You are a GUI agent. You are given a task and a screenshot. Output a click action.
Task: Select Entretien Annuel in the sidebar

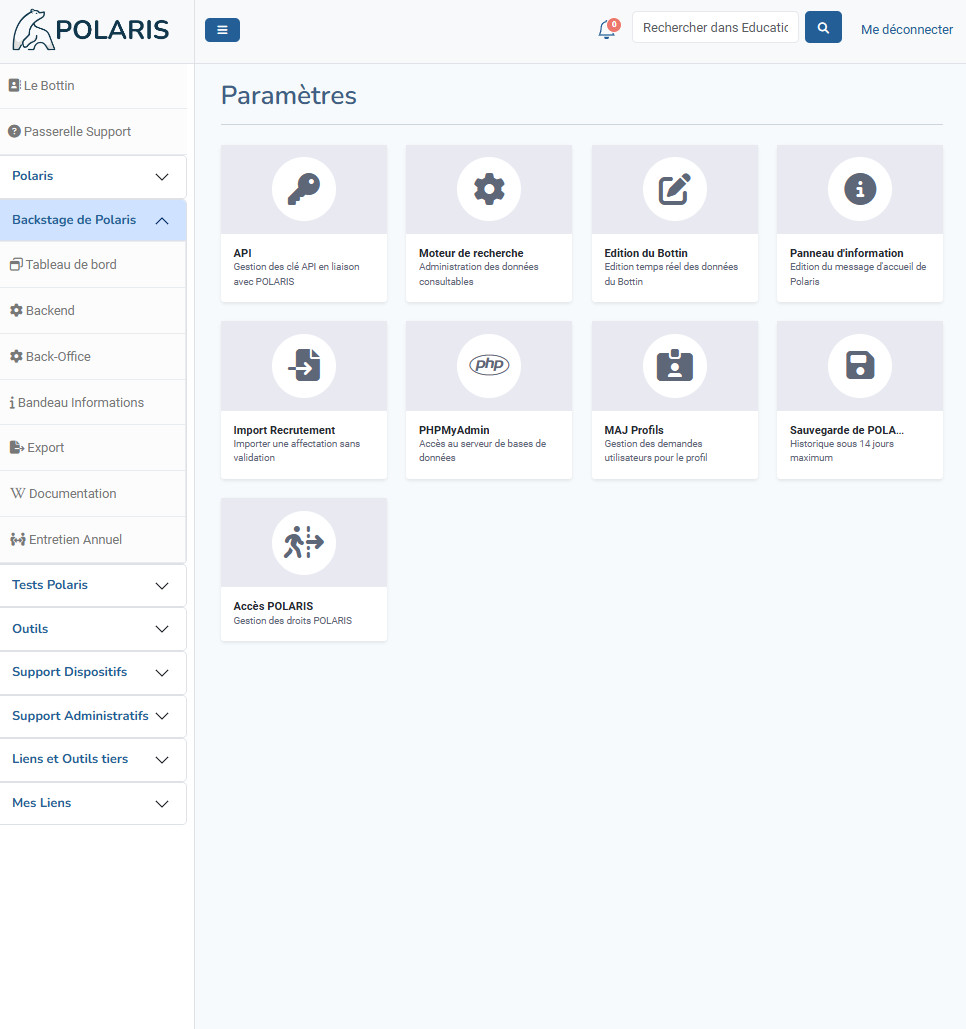click(75, 540)
